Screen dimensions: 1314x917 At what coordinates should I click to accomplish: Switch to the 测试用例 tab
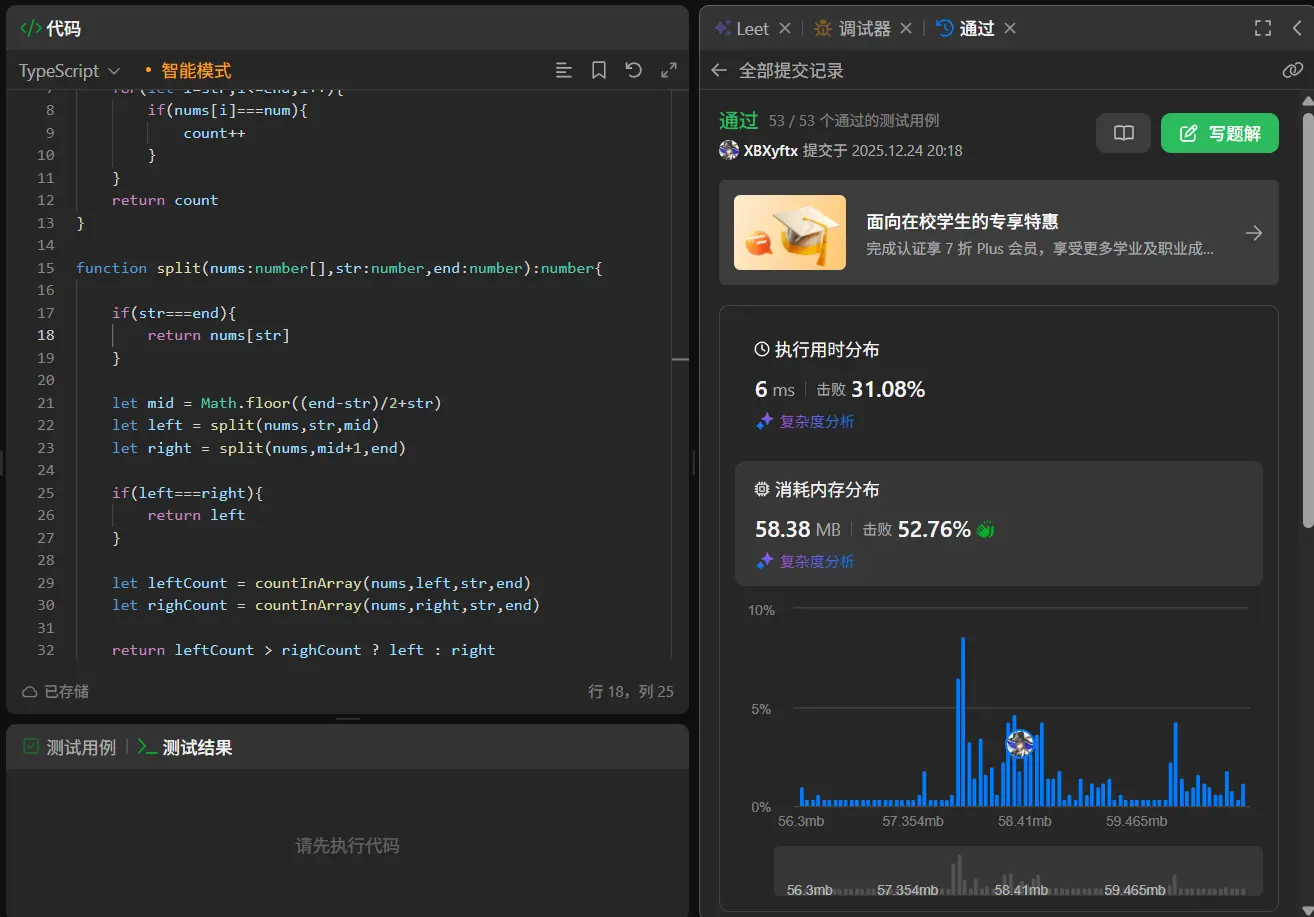(70, 747)
